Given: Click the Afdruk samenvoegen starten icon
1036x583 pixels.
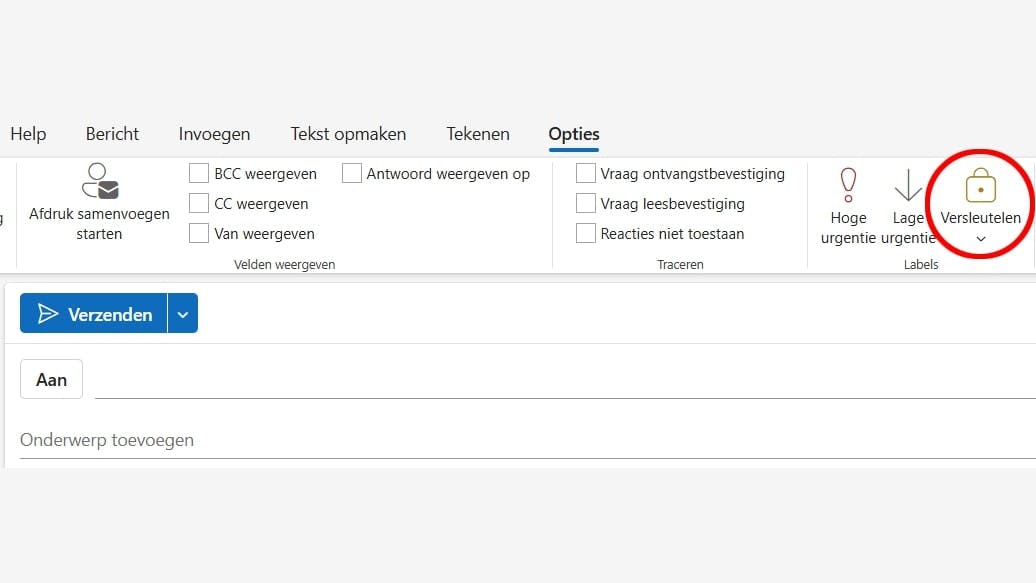Looking at the screenshot, I should [99, 181].
